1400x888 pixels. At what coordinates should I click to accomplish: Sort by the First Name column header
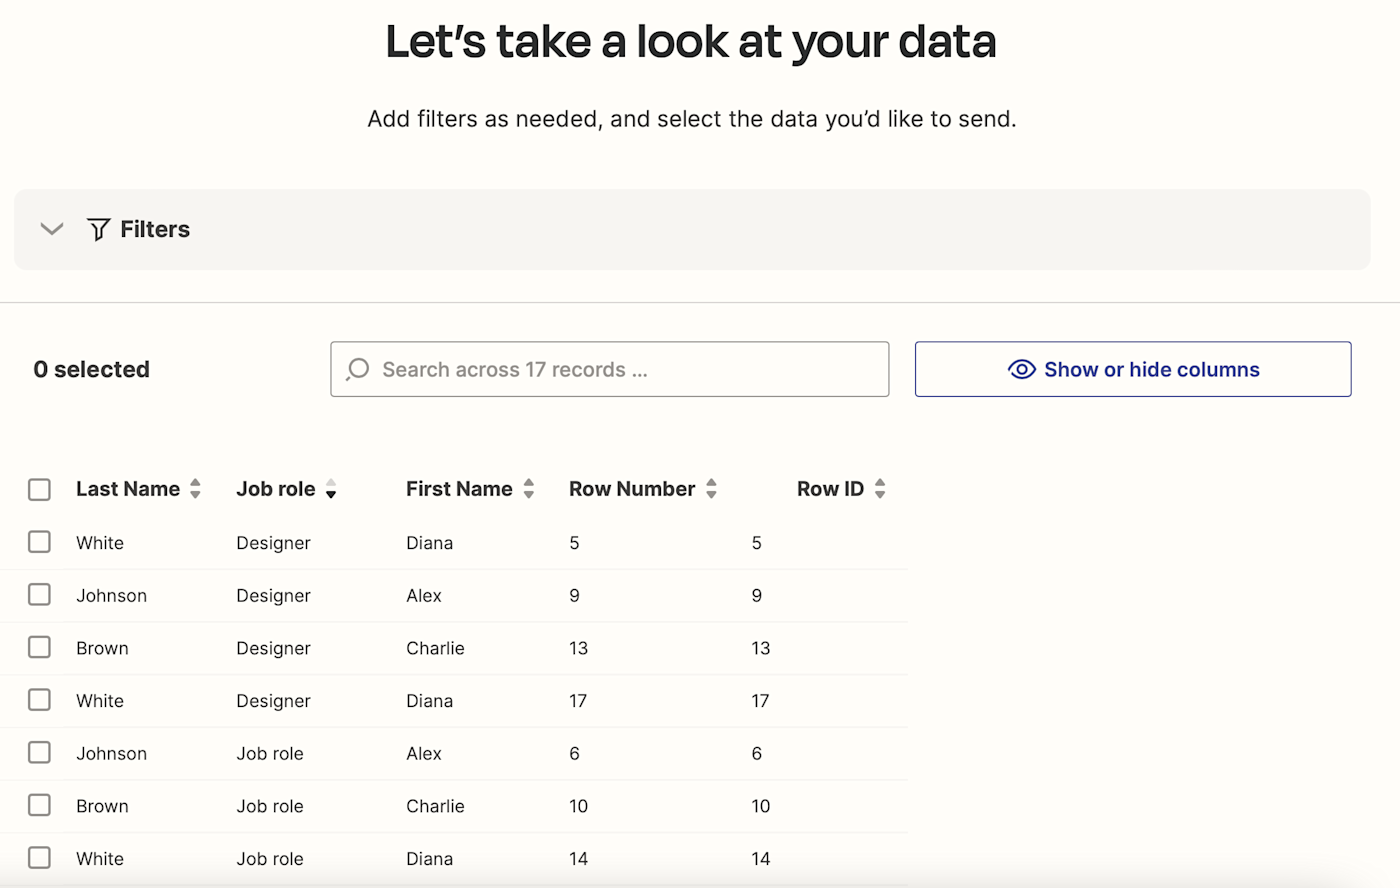pos(459,489)
